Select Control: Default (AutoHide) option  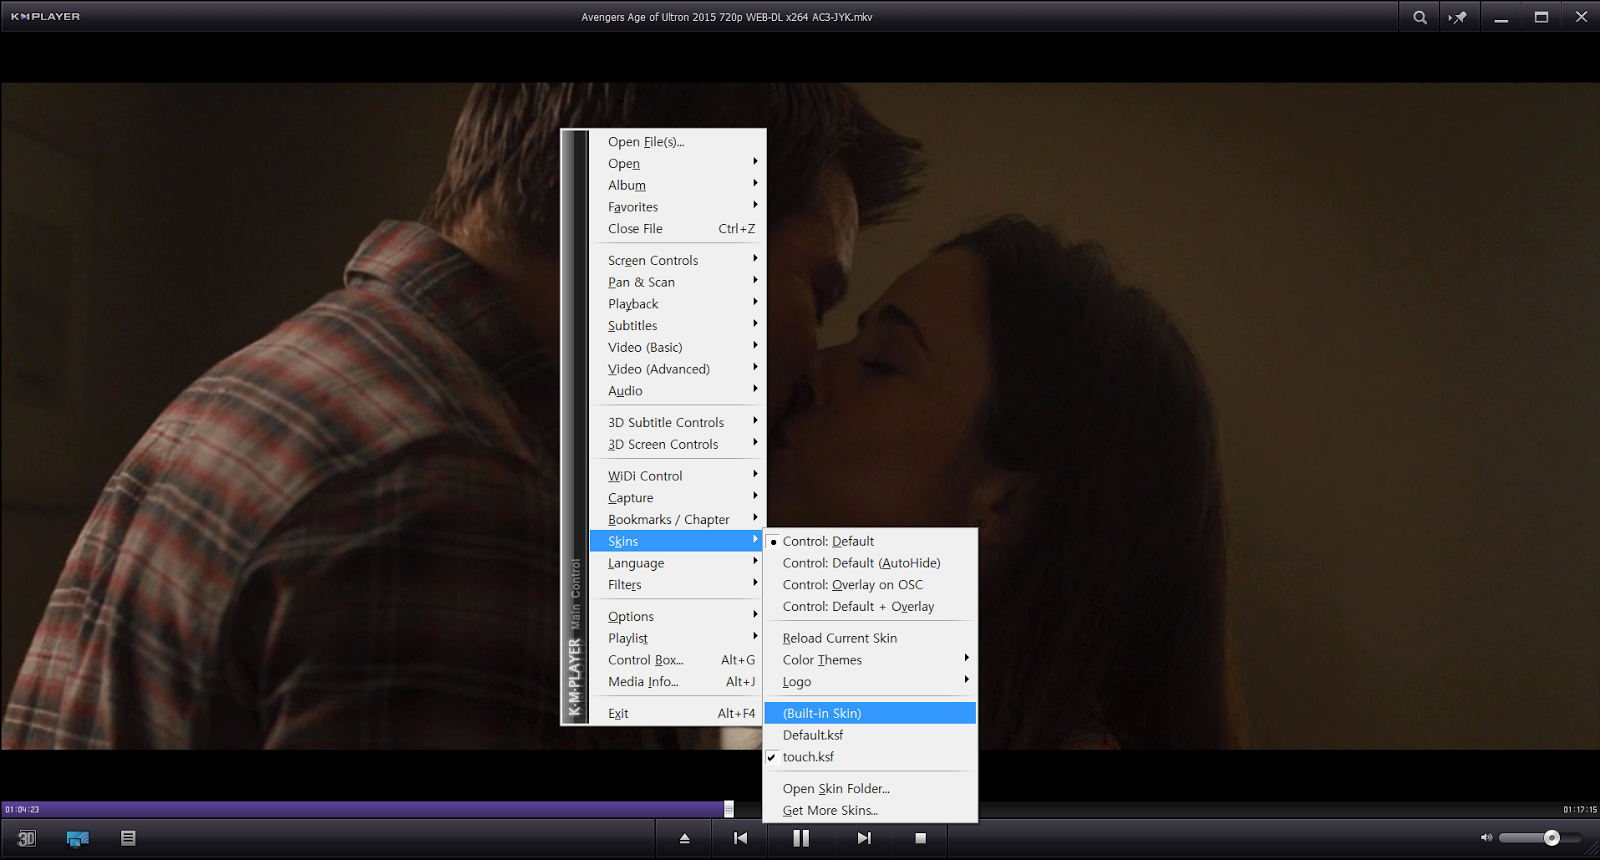[x=870, y=563]
